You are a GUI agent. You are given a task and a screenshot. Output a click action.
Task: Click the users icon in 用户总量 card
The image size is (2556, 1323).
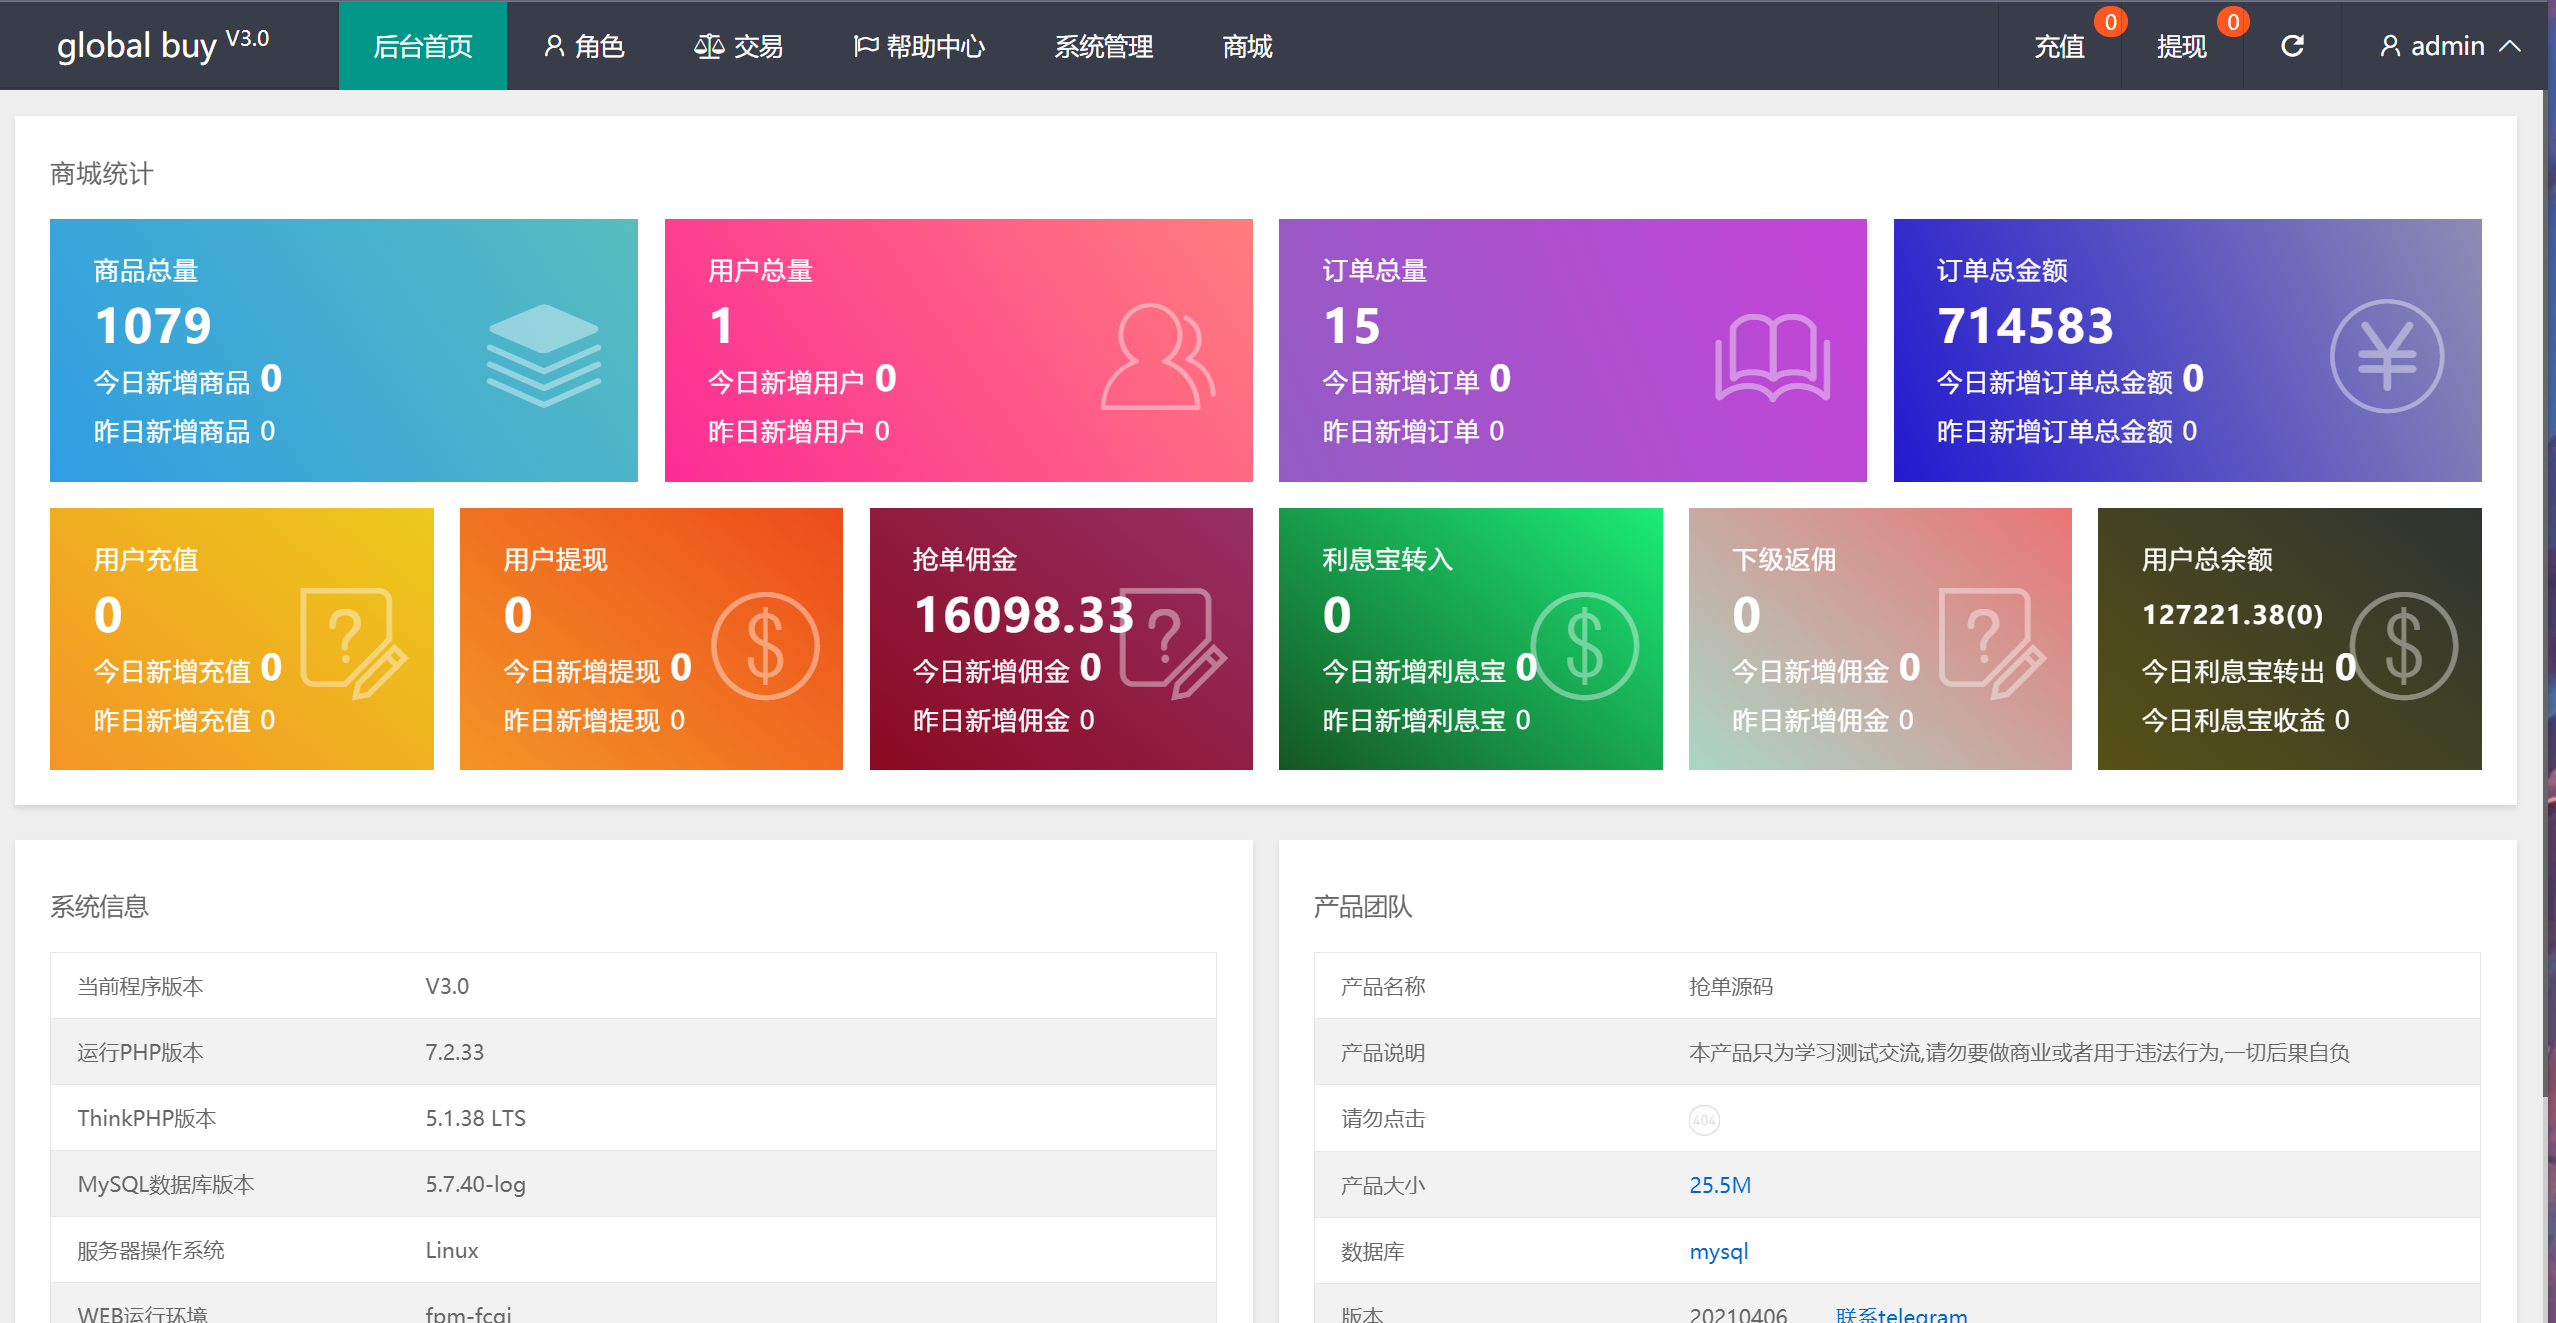click(1157, 357)
